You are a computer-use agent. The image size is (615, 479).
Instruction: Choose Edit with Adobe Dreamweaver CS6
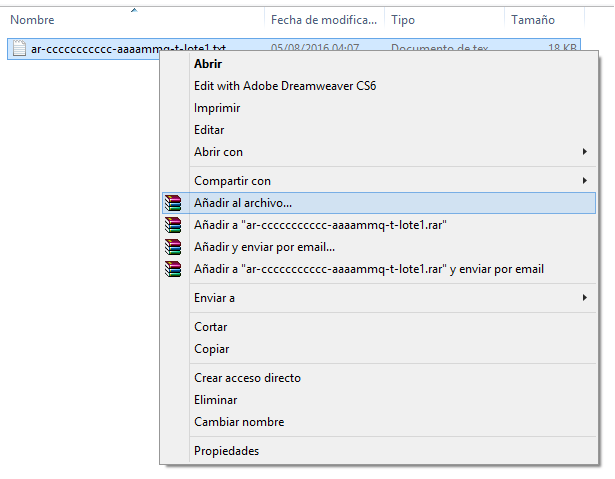[x=285, y=86]
